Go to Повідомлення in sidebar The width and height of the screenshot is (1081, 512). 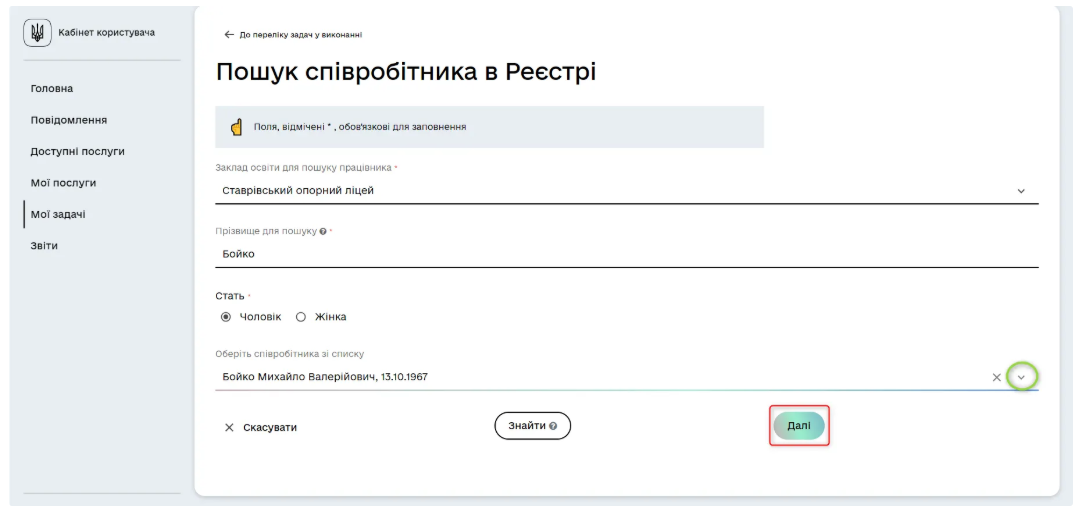click(x=69, y=120)
